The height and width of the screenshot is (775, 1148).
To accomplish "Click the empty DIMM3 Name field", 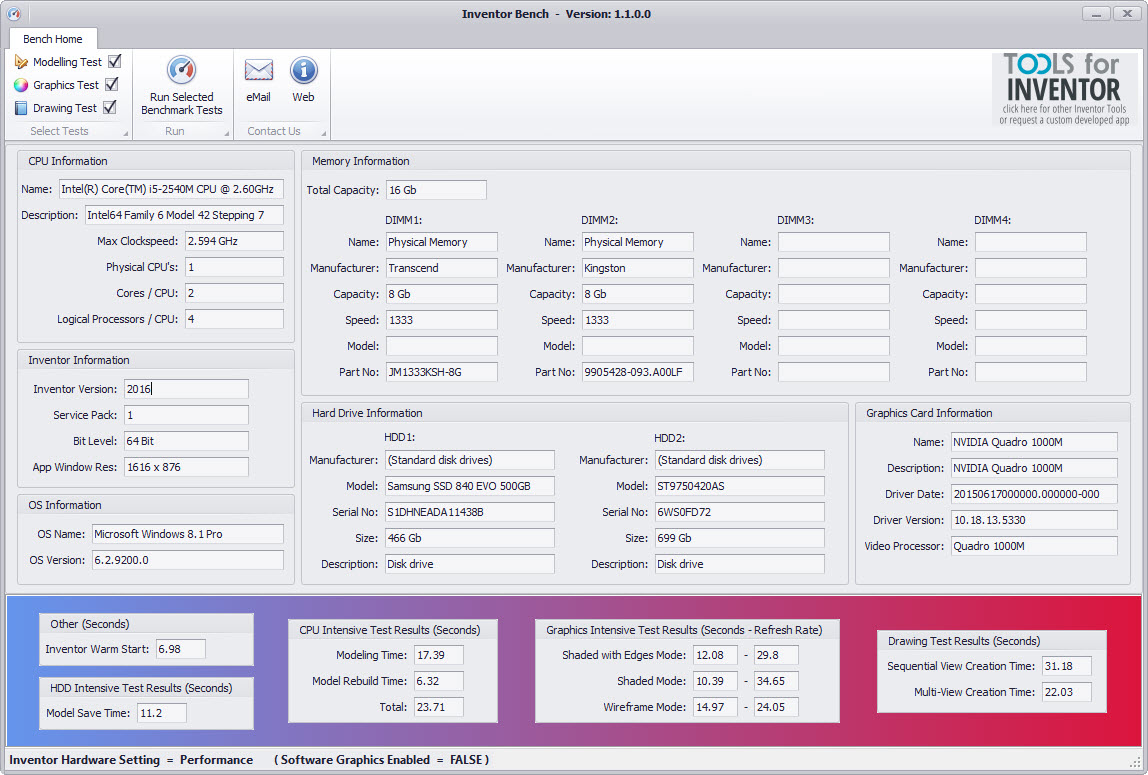I will pos(834,242).
